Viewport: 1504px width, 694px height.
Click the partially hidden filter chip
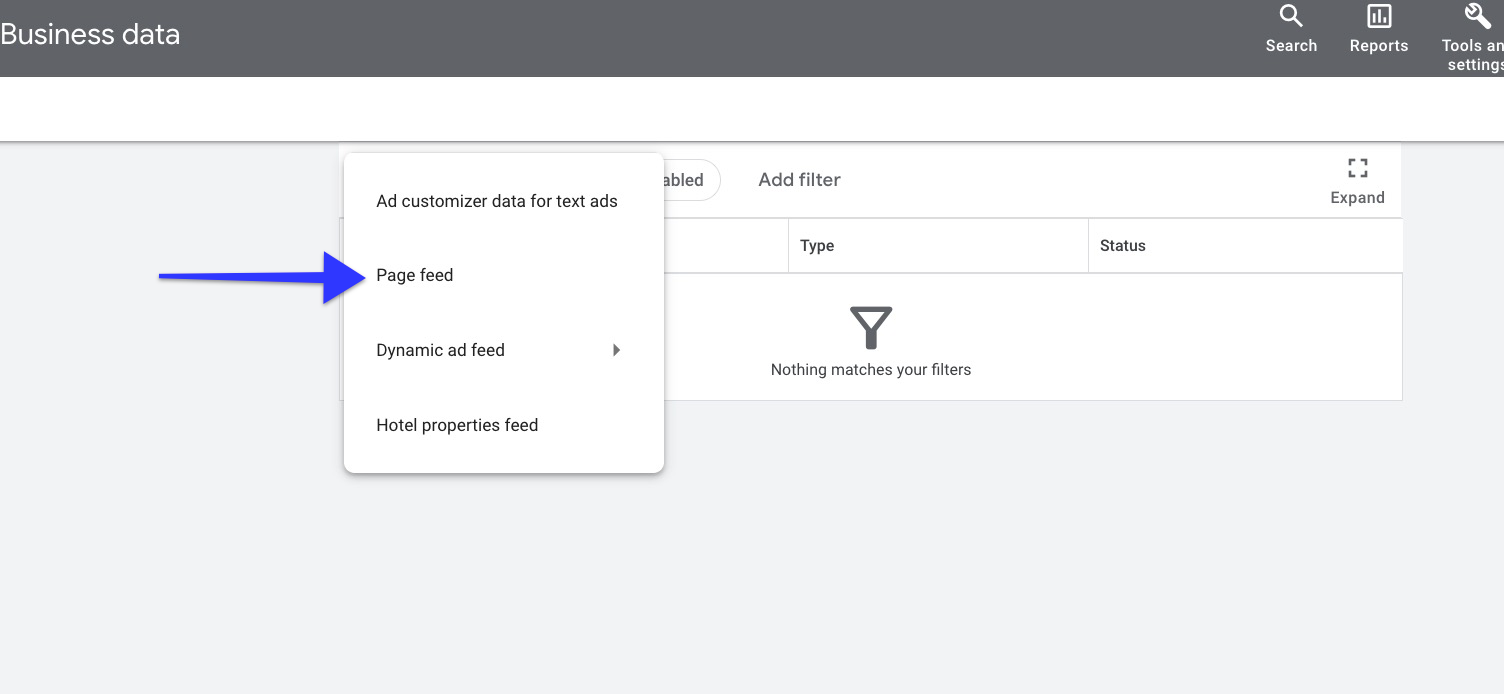[x=691, y=180]
